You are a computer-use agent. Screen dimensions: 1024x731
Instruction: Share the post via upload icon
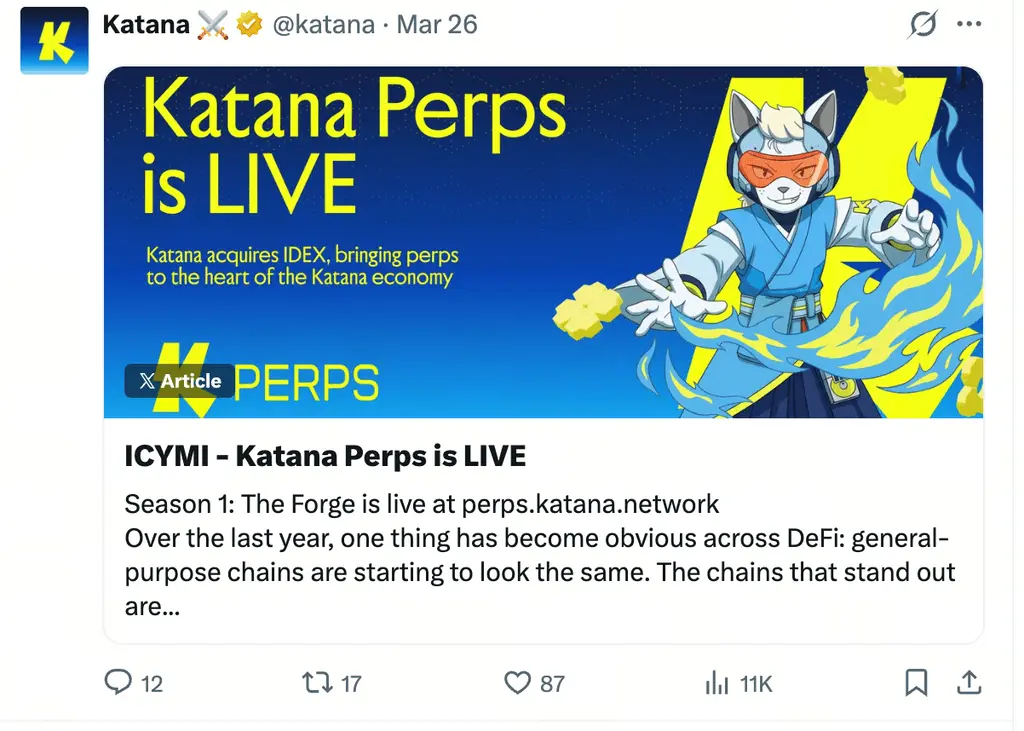coord(968,683)
